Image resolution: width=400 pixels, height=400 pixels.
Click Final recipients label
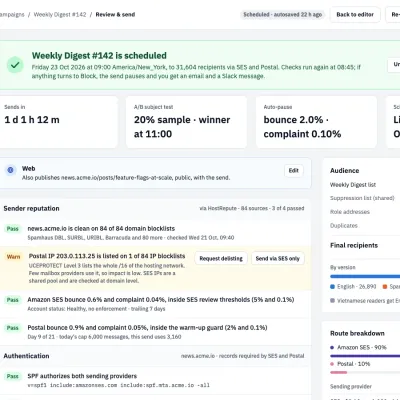point(354,245)
